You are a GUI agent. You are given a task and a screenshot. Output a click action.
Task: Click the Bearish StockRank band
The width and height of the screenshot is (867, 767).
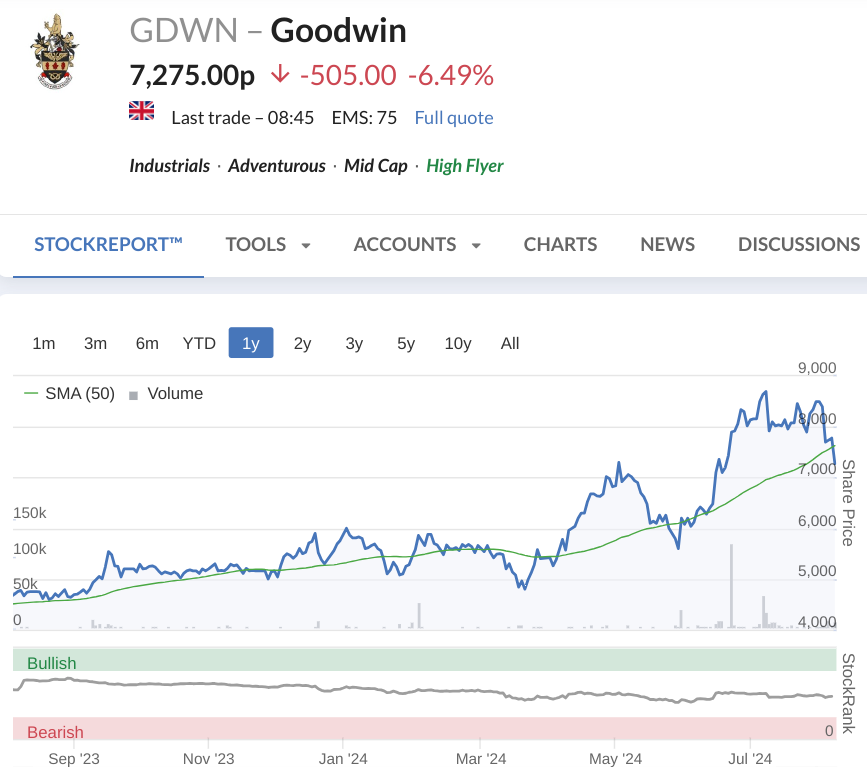pyautogui.click(x=424, y=729)
